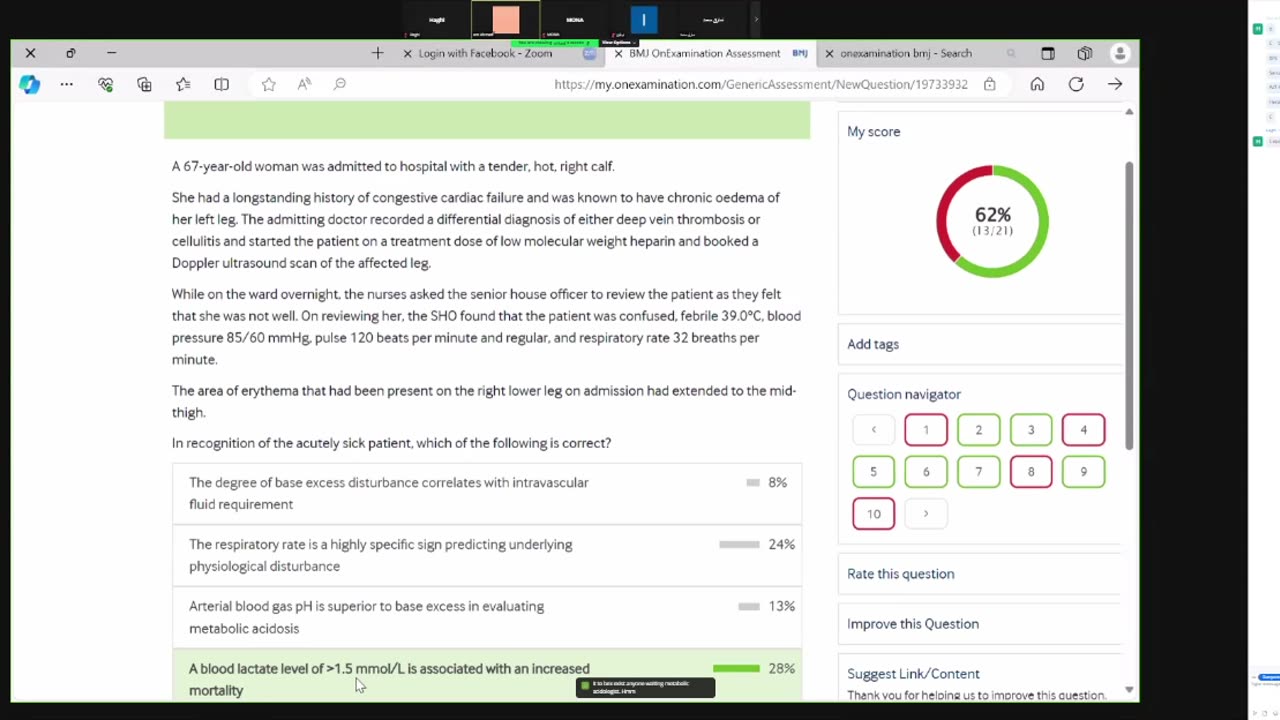Click the browser essentials heart icon
The image size is (1280, 720).
pos(105,84)
